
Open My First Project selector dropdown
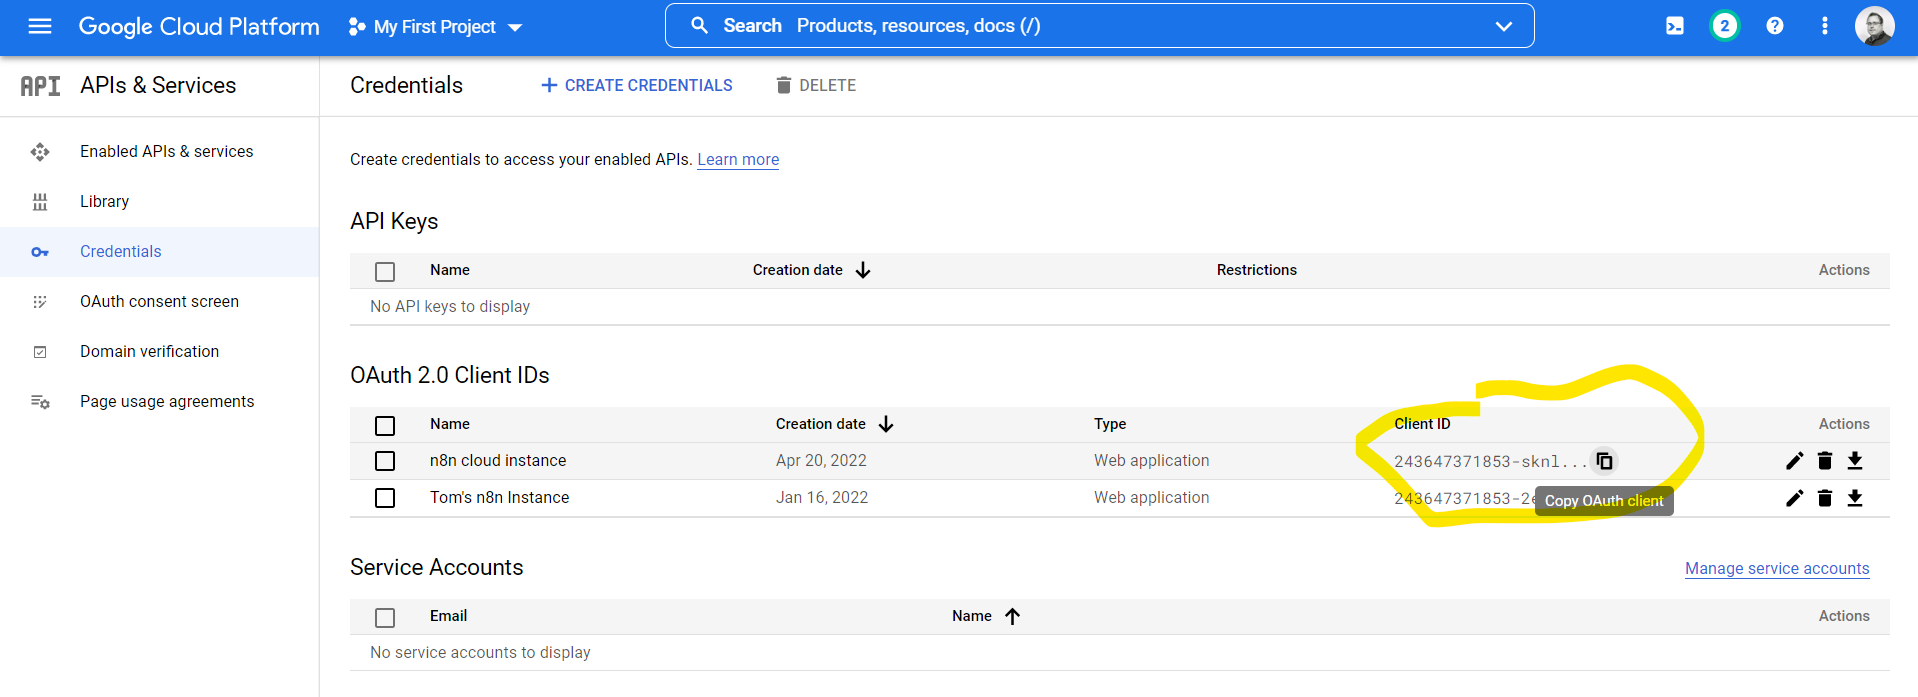click(435, 27)
